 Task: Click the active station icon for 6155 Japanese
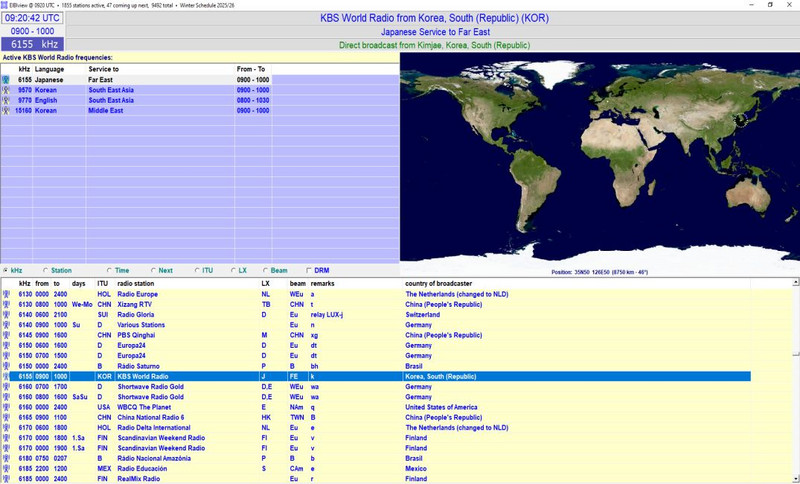[7, 79]
